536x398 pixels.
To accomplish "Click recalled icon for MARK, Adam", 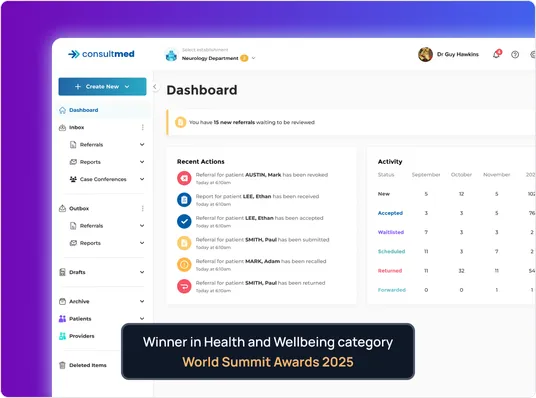I will (184, 265).
